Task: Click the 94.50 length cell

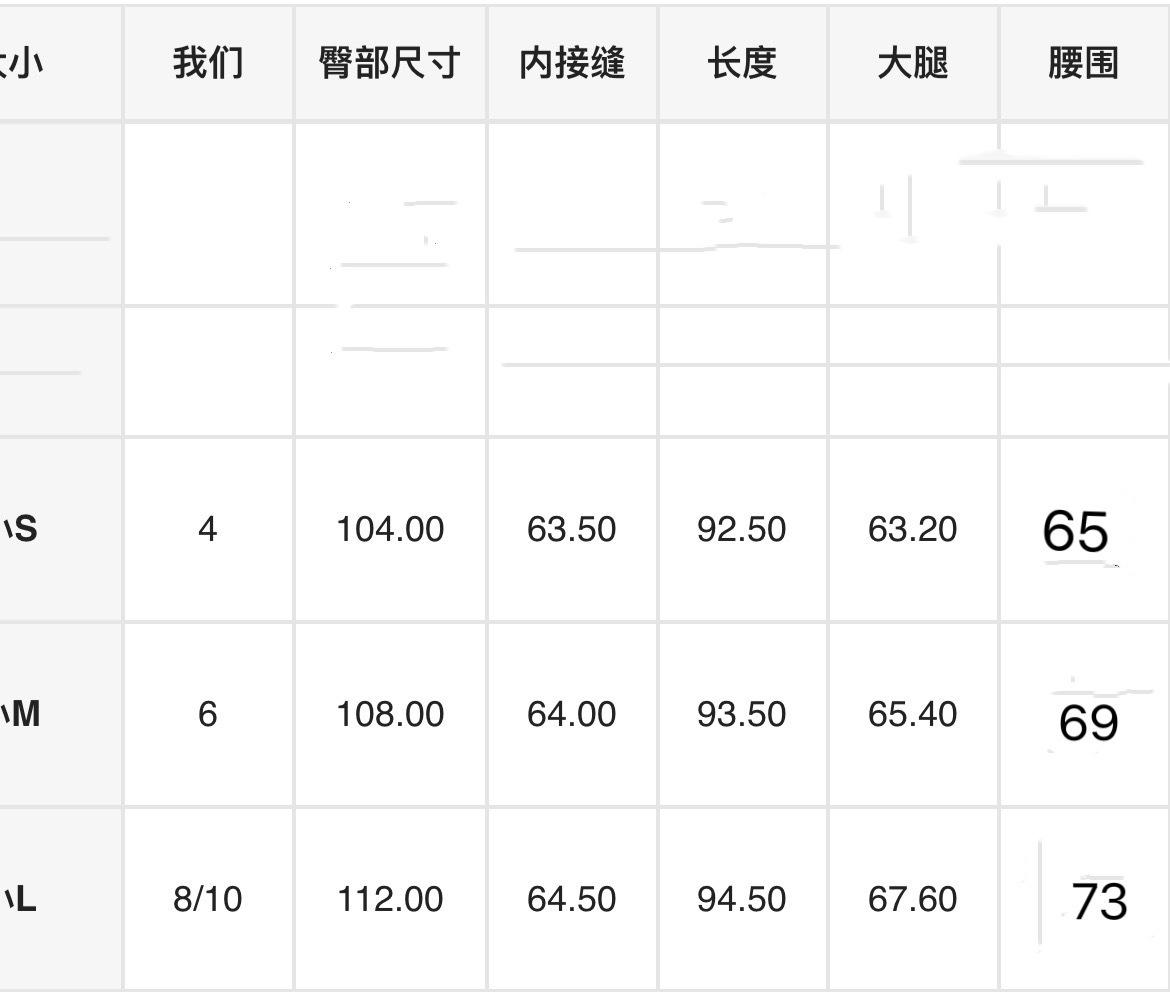Action: (742, 899)
